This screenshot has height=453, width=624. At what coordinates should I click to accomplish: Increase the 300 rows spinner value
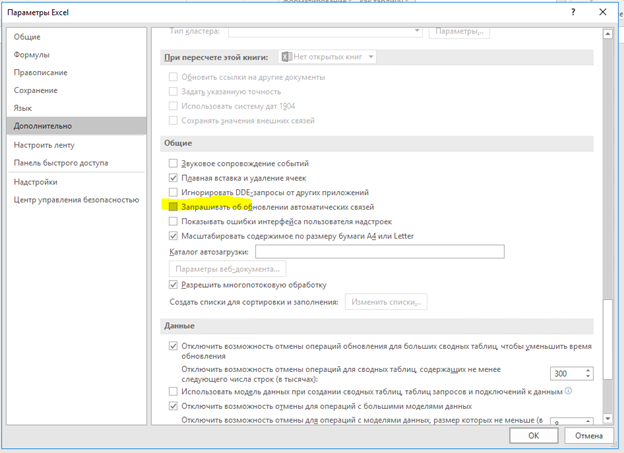coord(588,371)
